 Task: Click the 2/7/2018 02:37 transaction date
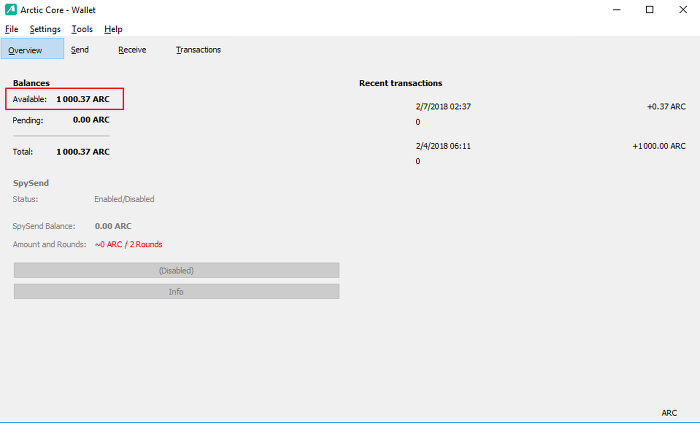coord(443,107)
